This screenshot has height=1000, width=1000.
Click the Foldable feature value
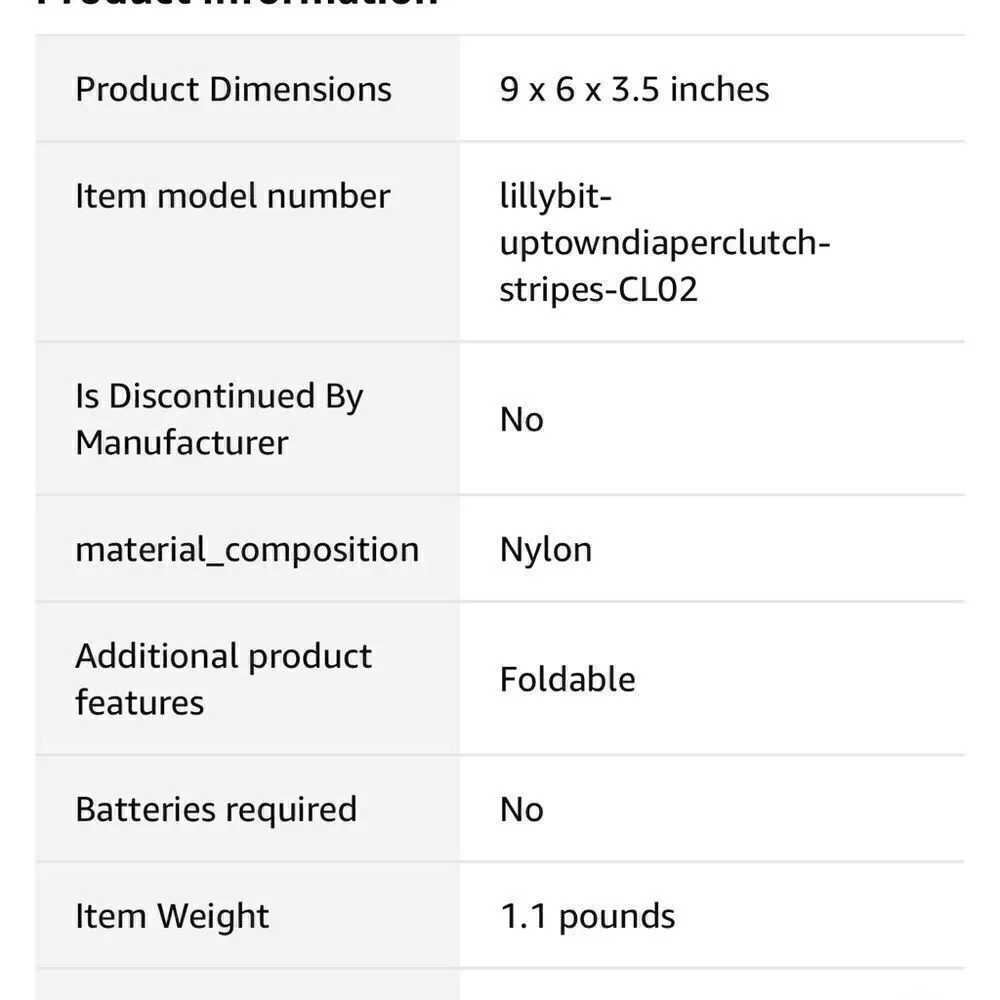568,679
